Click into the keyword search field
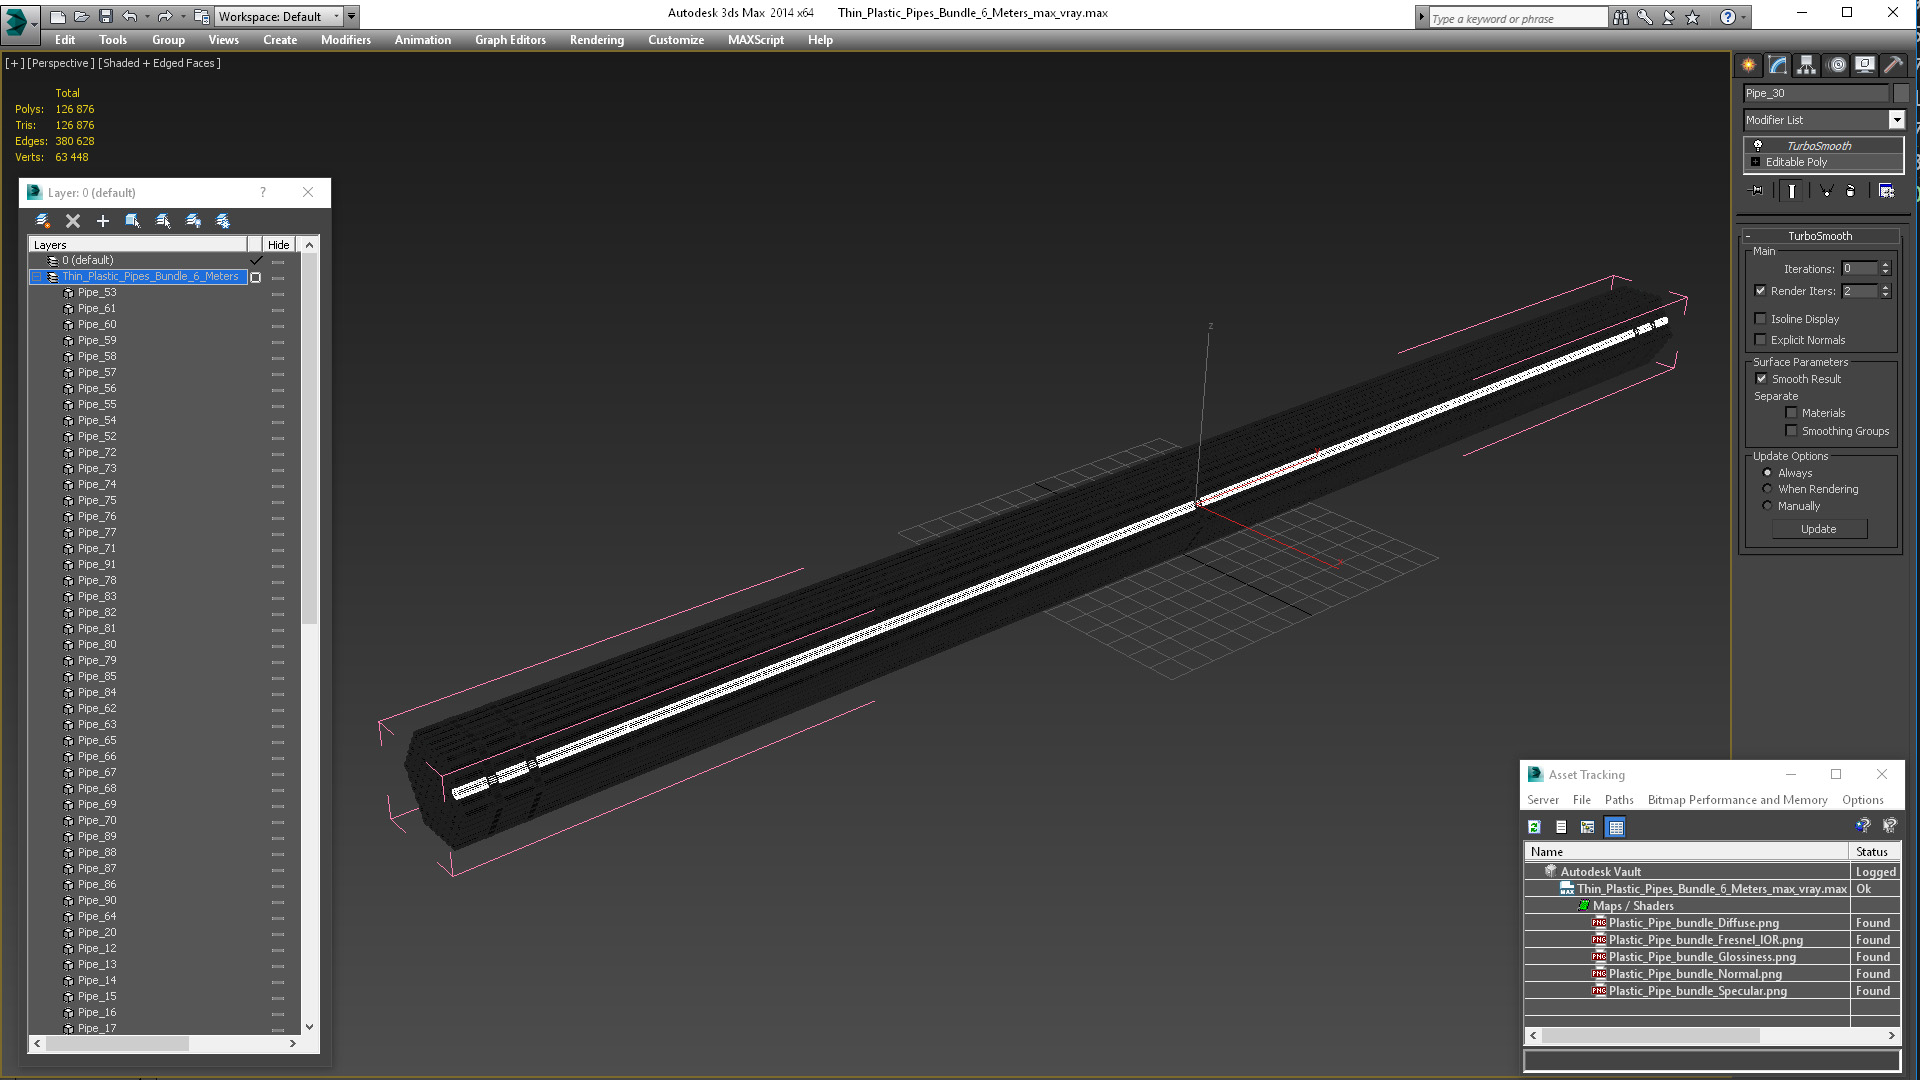This screenshot has height=1080, width=1920. click(1517, 18)
